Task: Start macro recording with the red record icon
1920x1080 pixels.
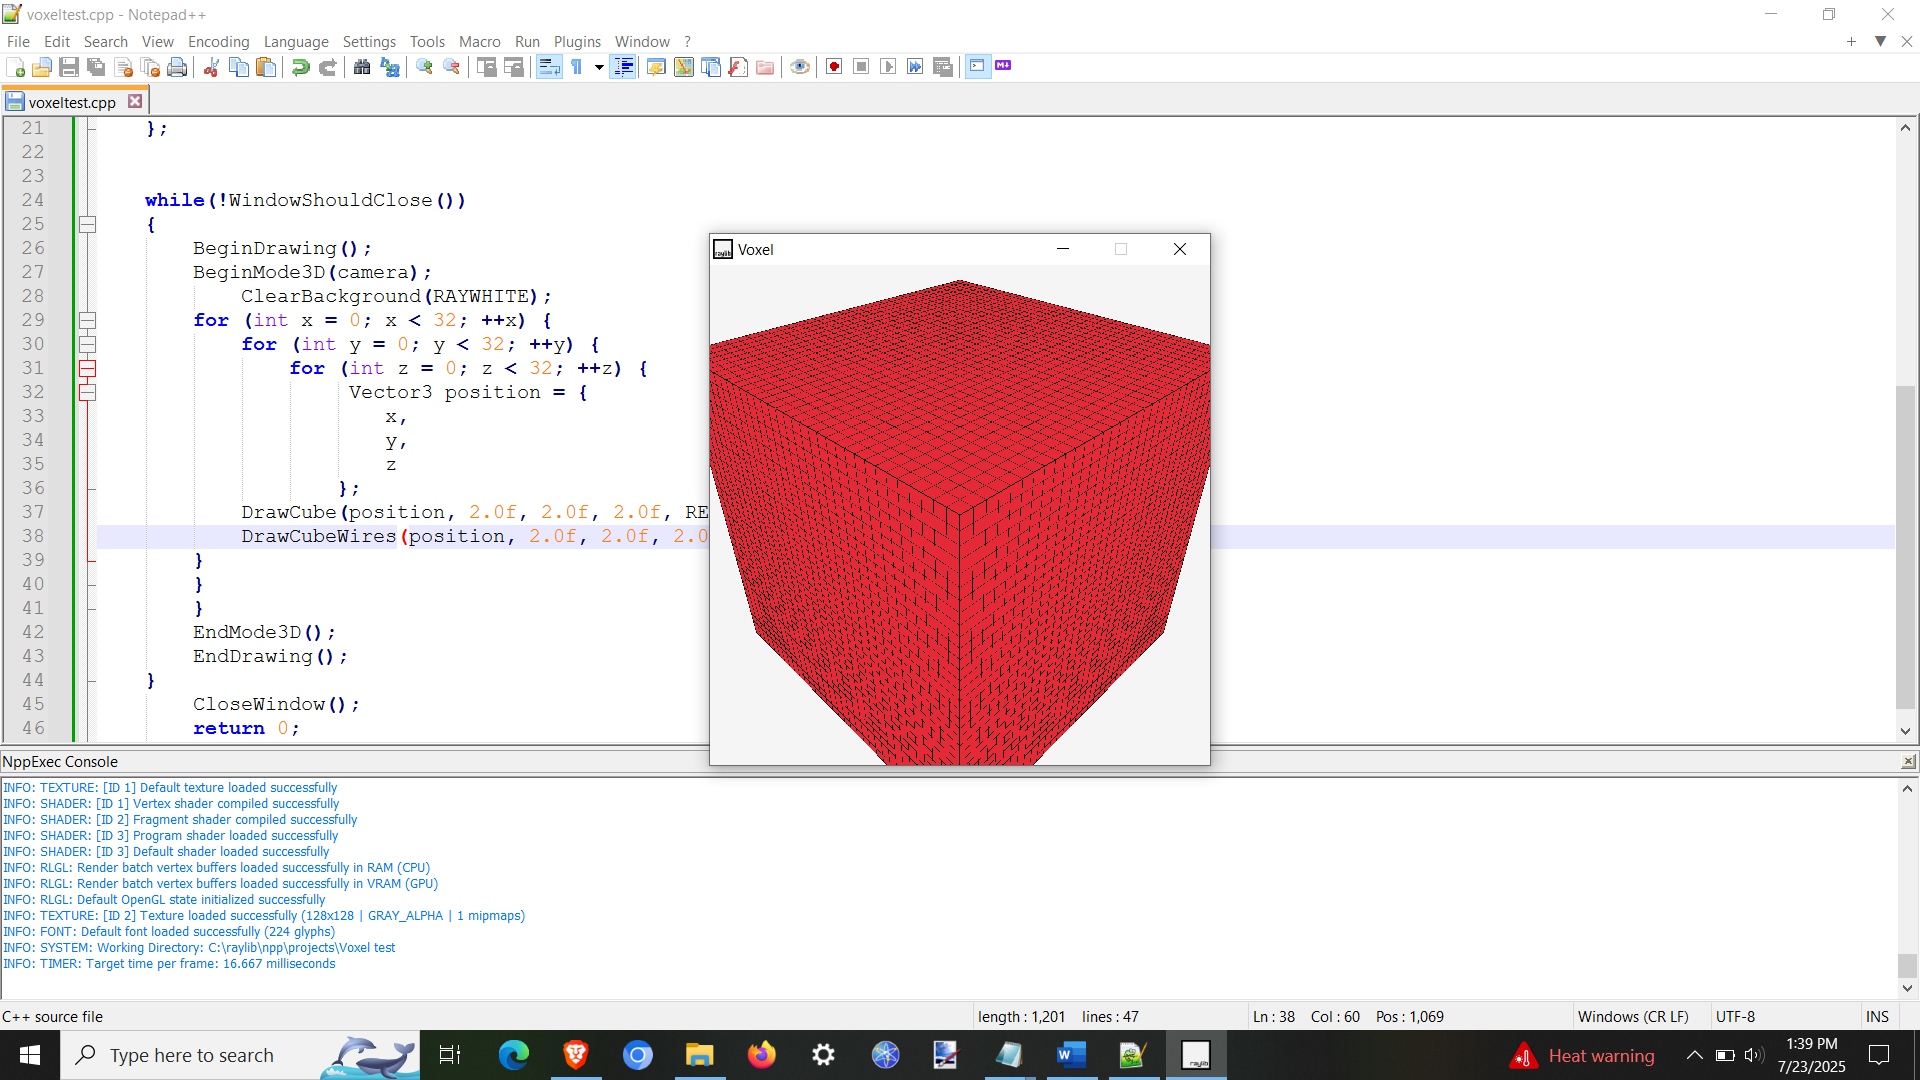Action: click(834, 67)
